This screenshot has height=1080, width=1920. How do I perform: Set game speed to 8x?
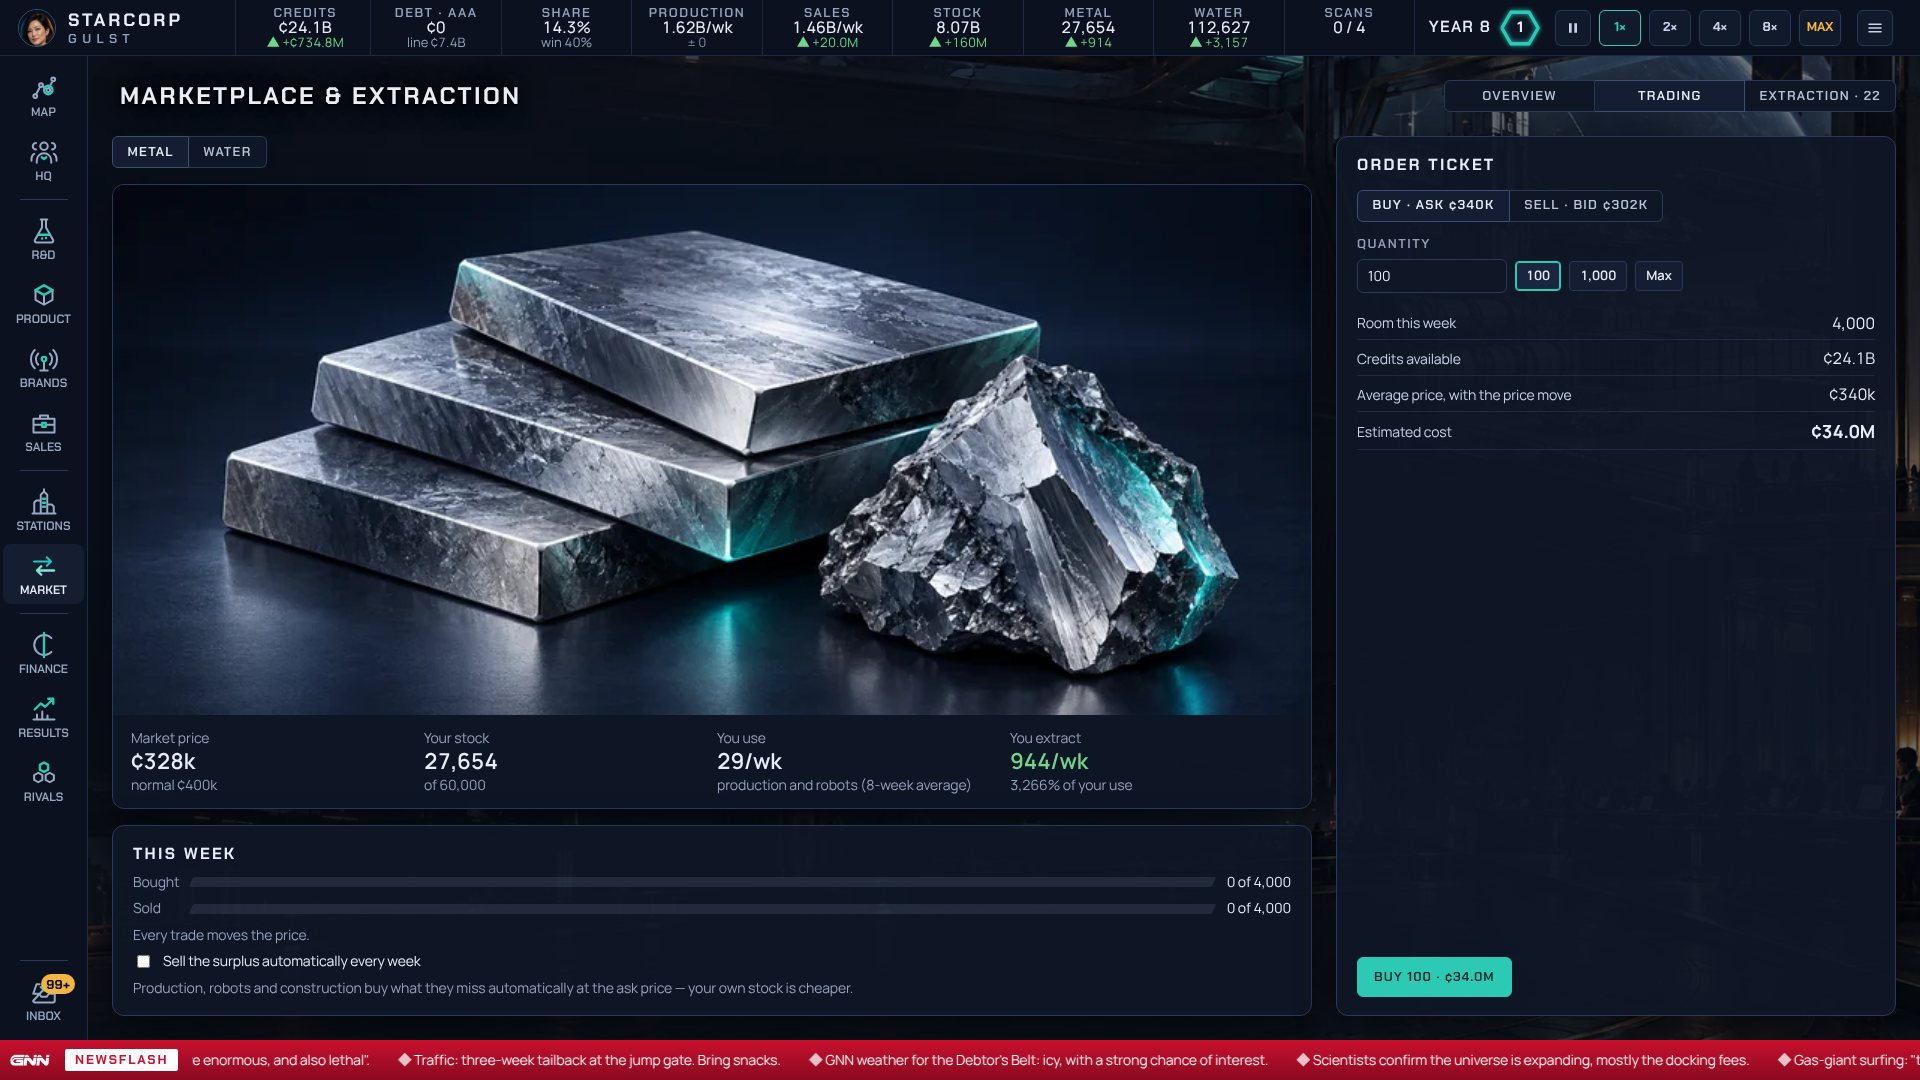tap(1769, 28)
